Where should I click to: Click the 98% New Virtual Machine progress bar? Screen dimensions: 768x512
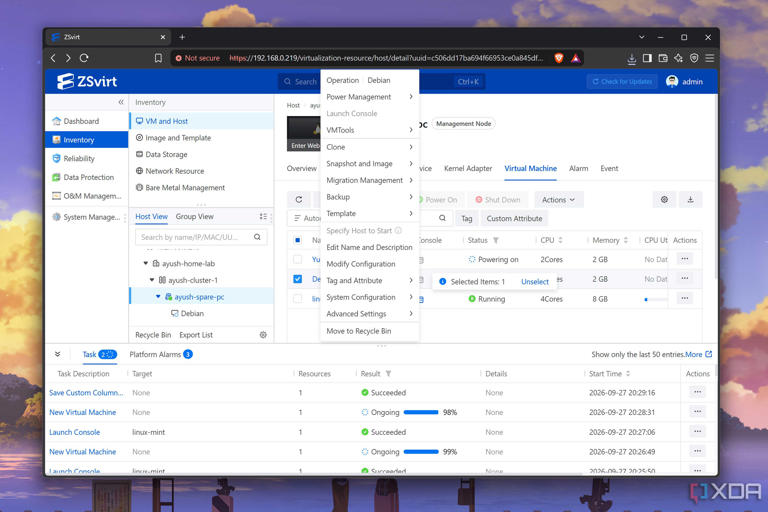click(x=421, y=412)
